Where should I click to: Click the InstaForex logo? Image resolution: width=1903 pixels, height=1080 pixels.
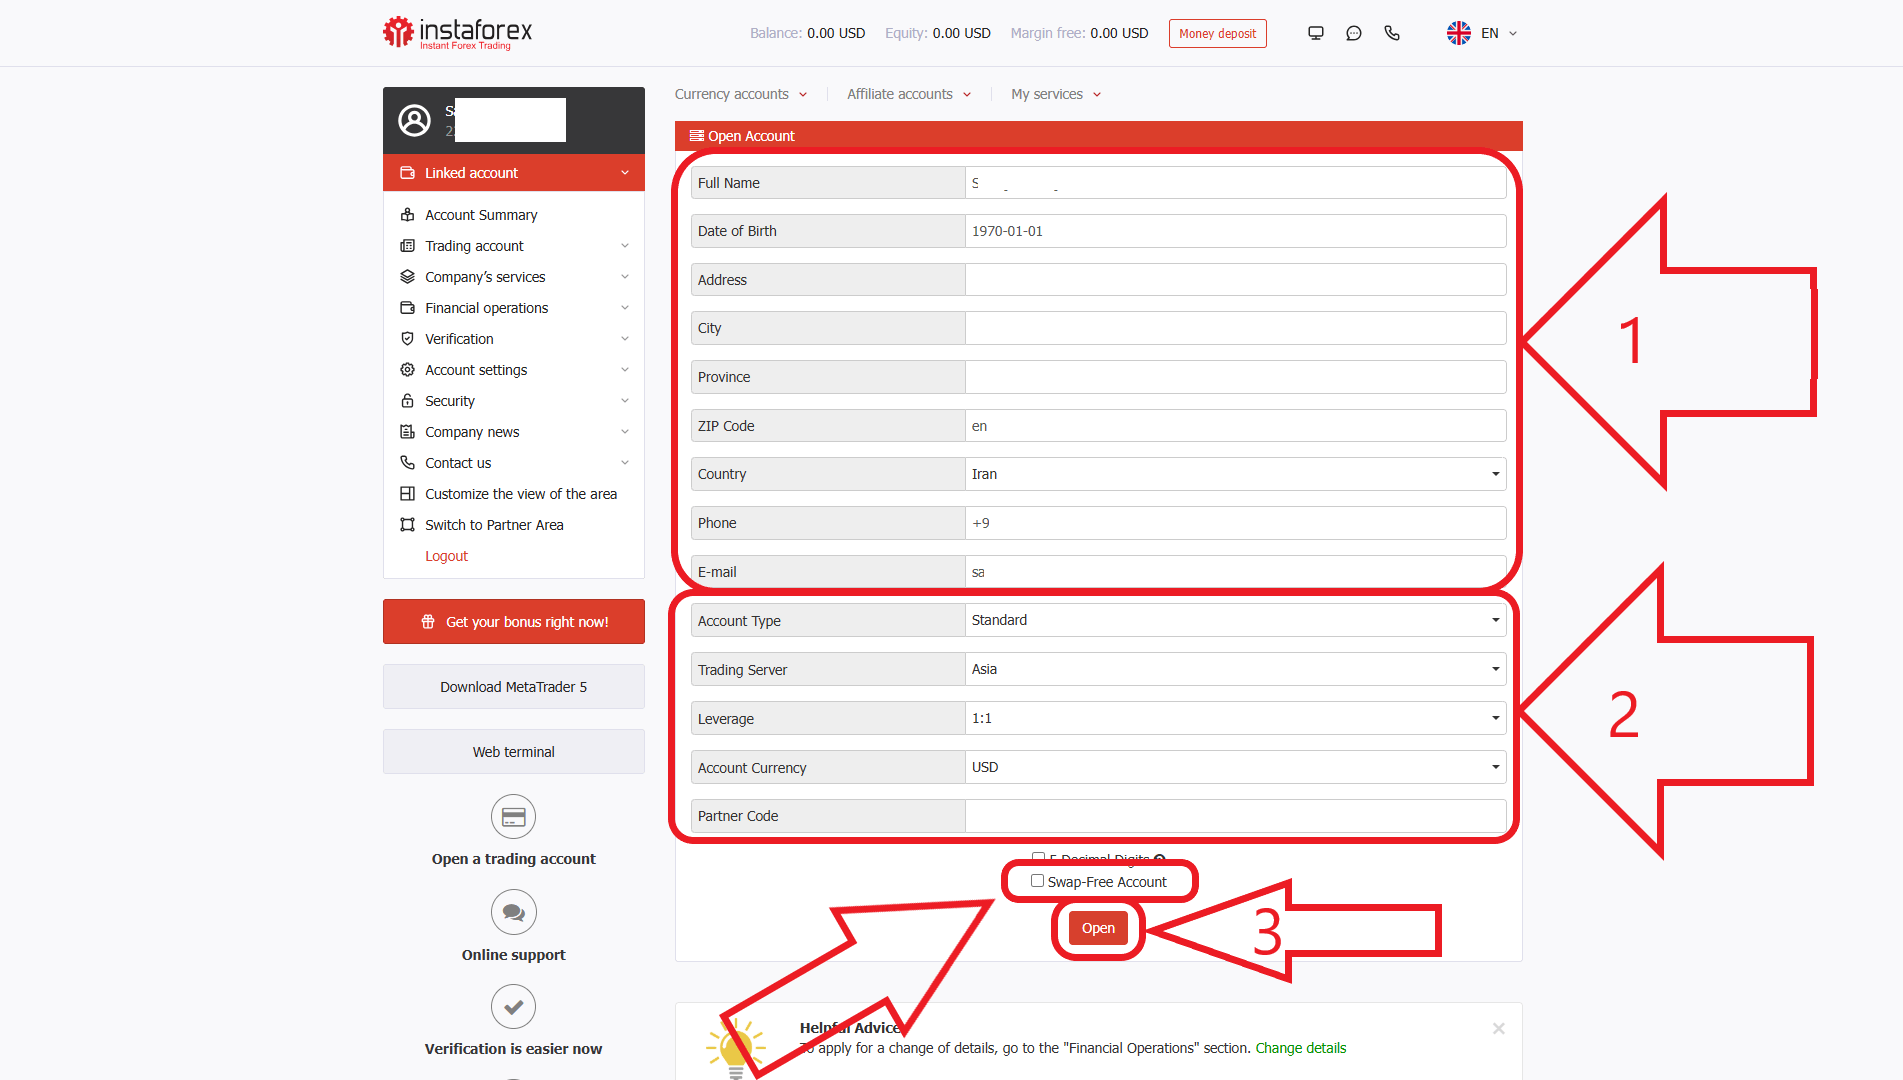pos(458,33)
